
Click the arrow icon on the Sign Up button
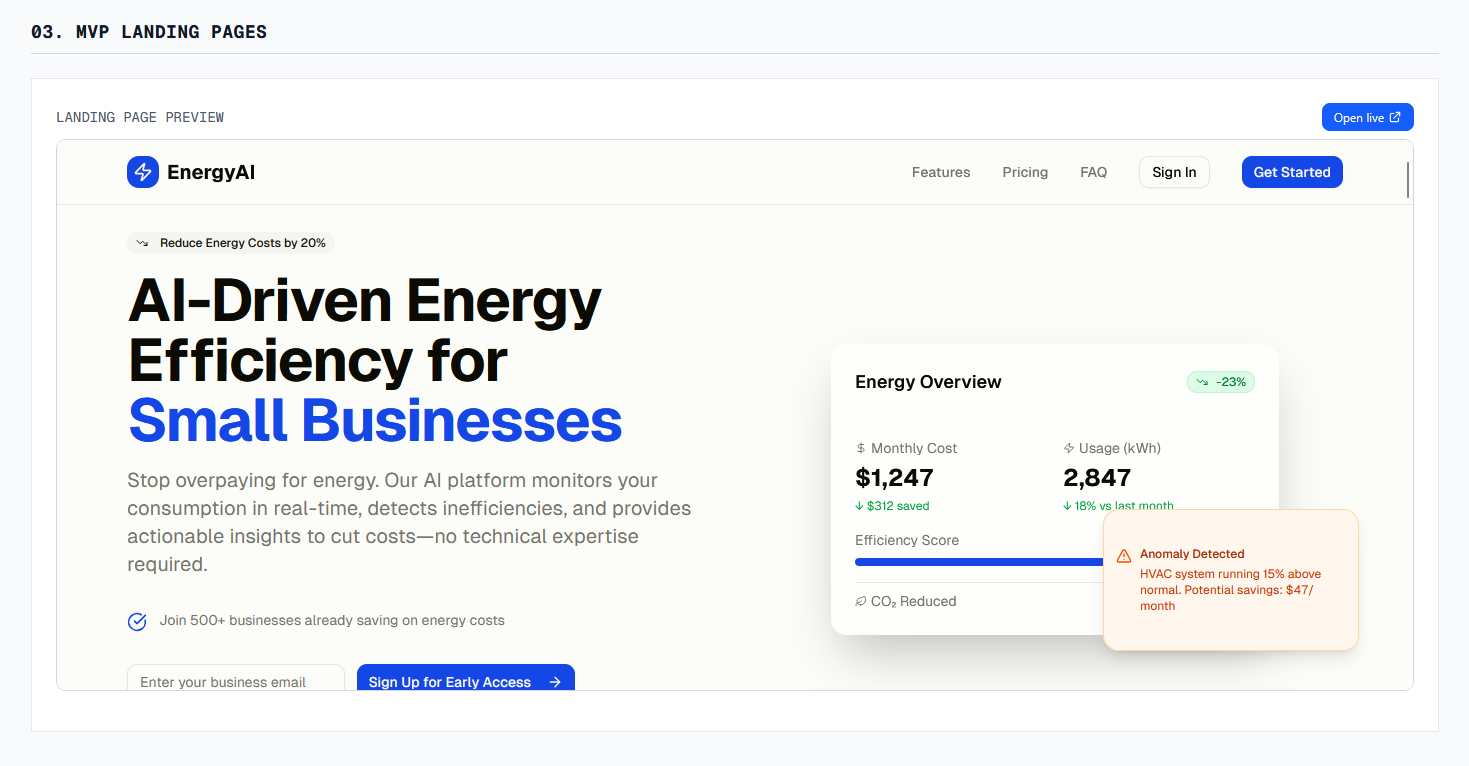coord(554,681)
